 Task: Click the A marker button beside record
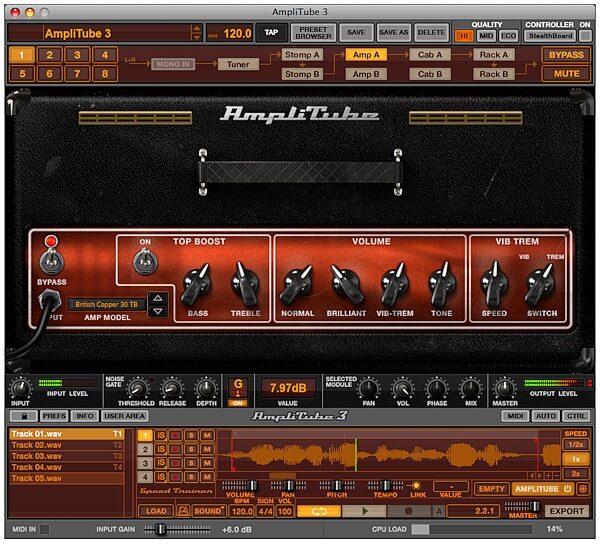(439, 511)
